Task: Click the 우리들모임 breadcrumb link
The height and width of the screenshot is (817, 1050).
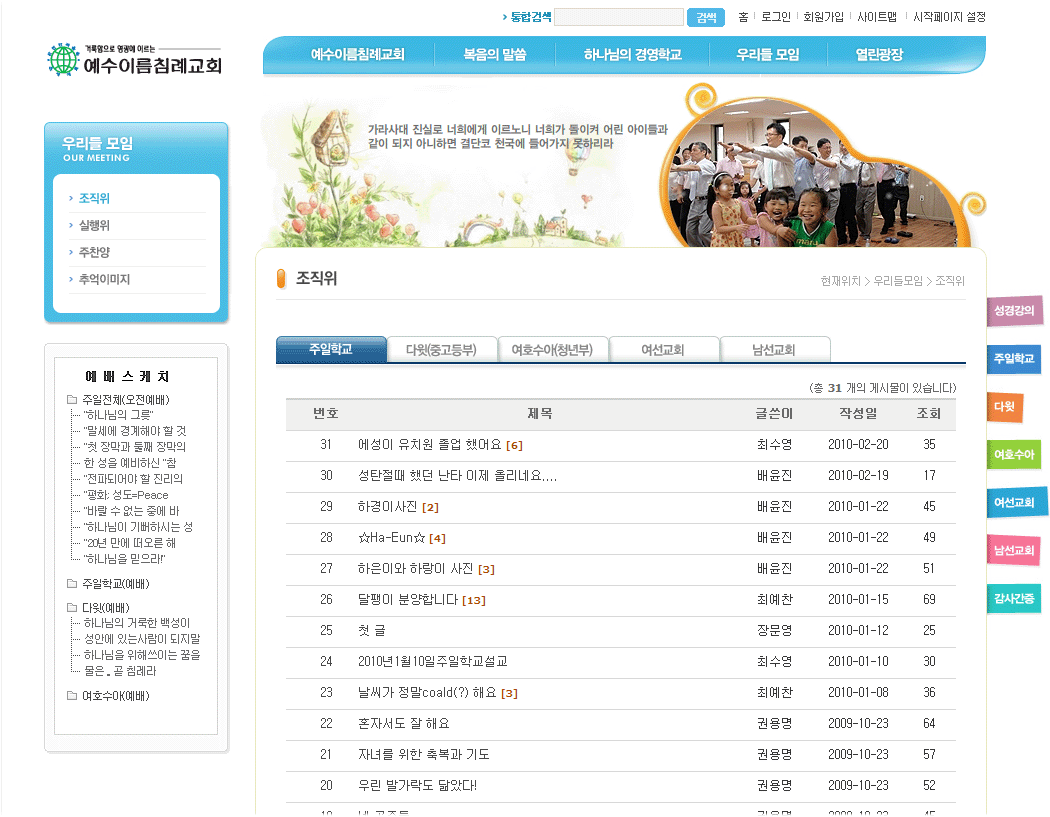Action: (x=898, y=281)
